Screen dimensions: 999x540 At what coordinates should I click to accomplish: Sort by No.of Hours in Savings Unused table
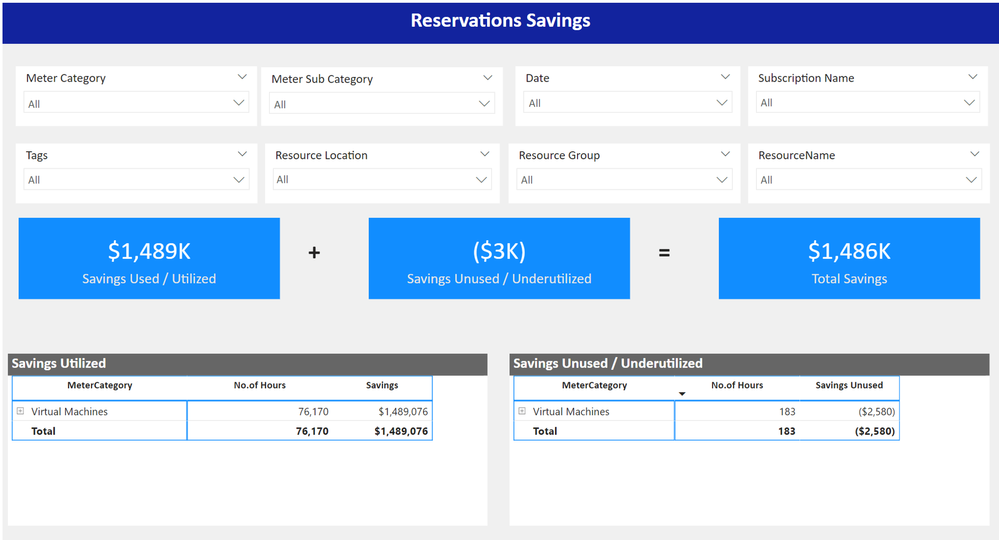737,385
